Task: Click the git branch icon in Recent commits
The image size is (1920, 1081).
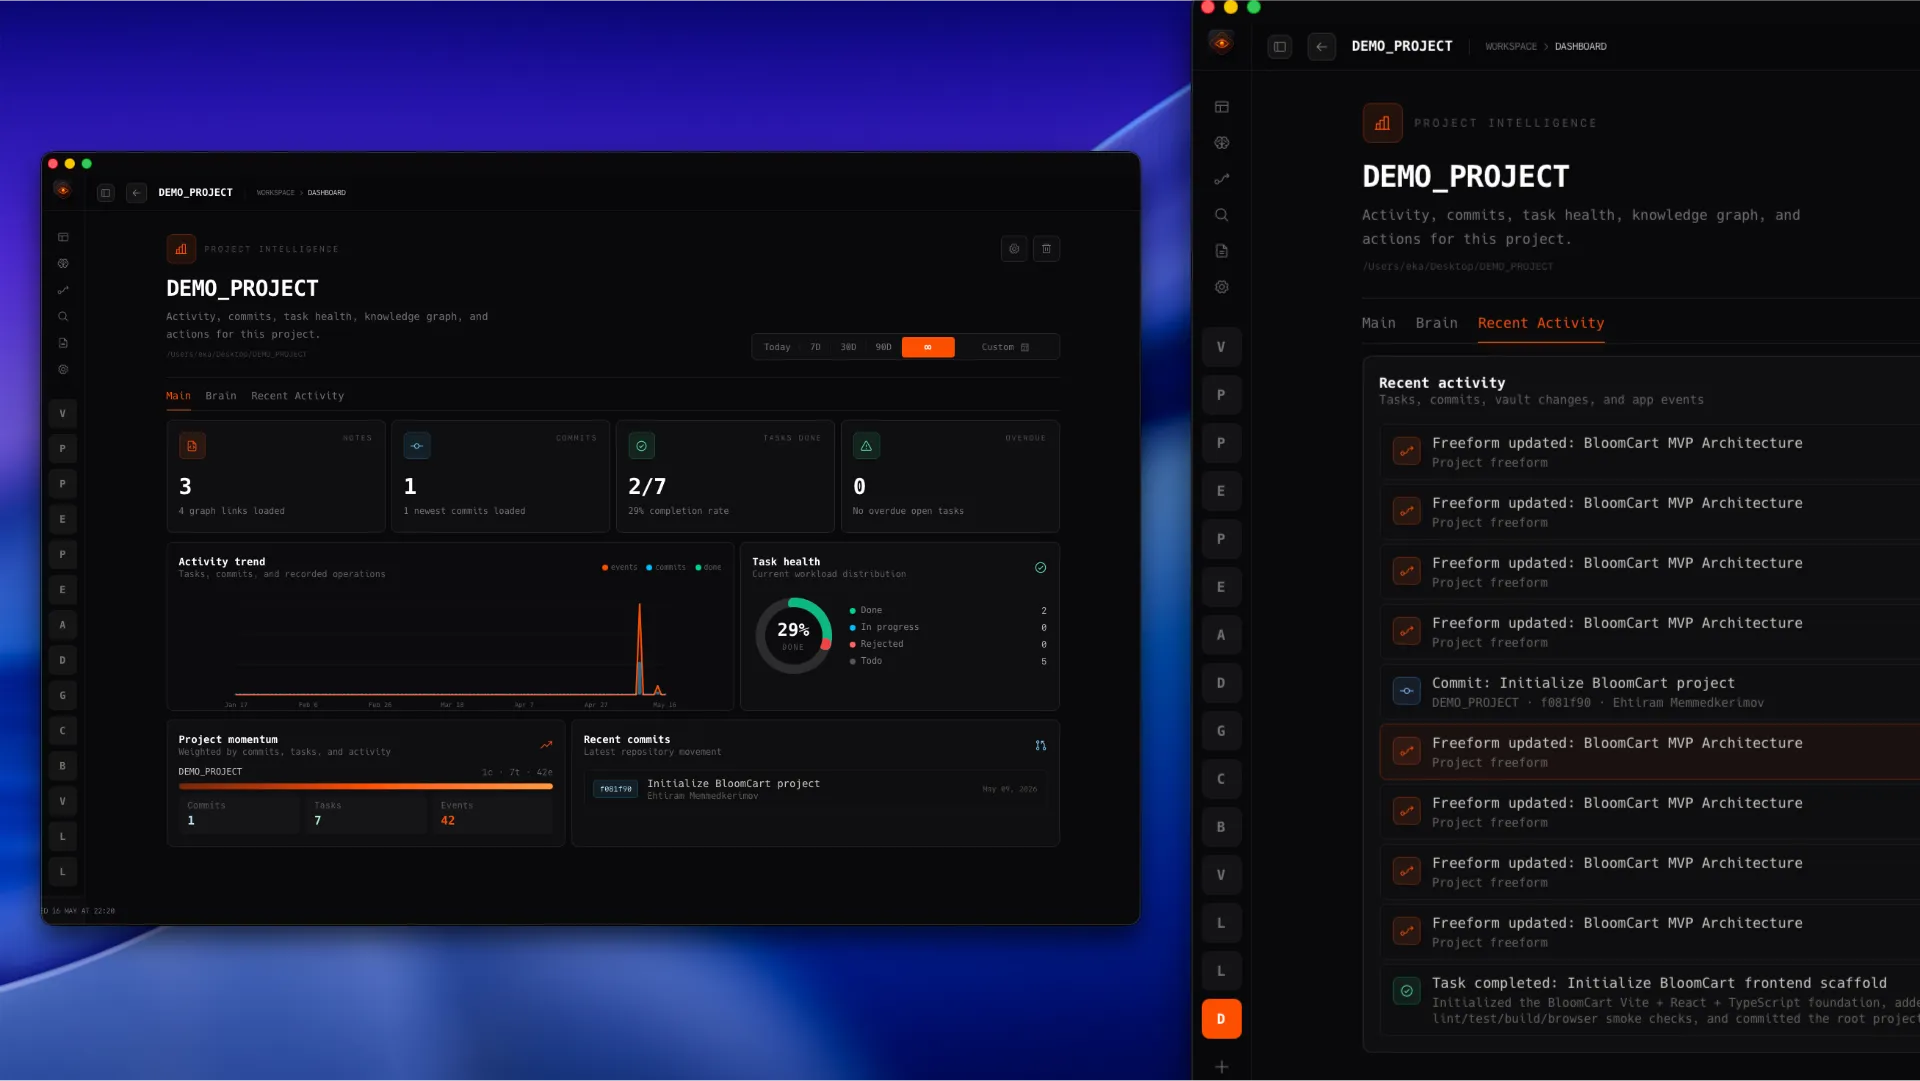Action: (x=1040, y=745)
